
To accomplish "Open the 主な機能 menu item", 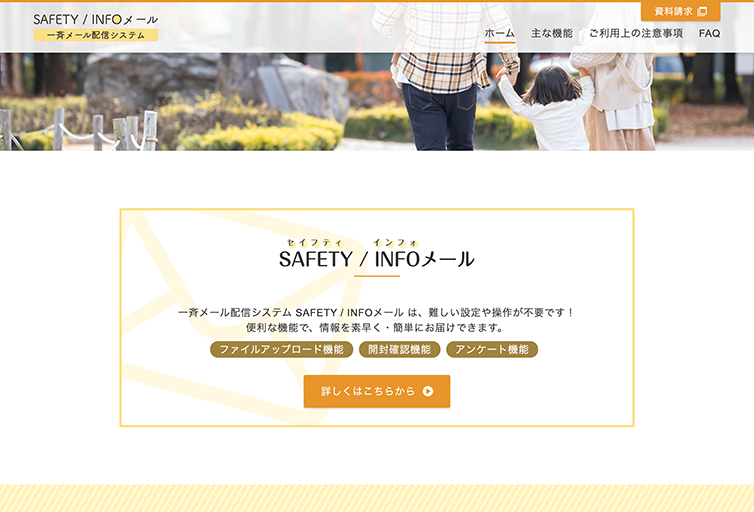I will pyautogui.click(x=552, y=33).
